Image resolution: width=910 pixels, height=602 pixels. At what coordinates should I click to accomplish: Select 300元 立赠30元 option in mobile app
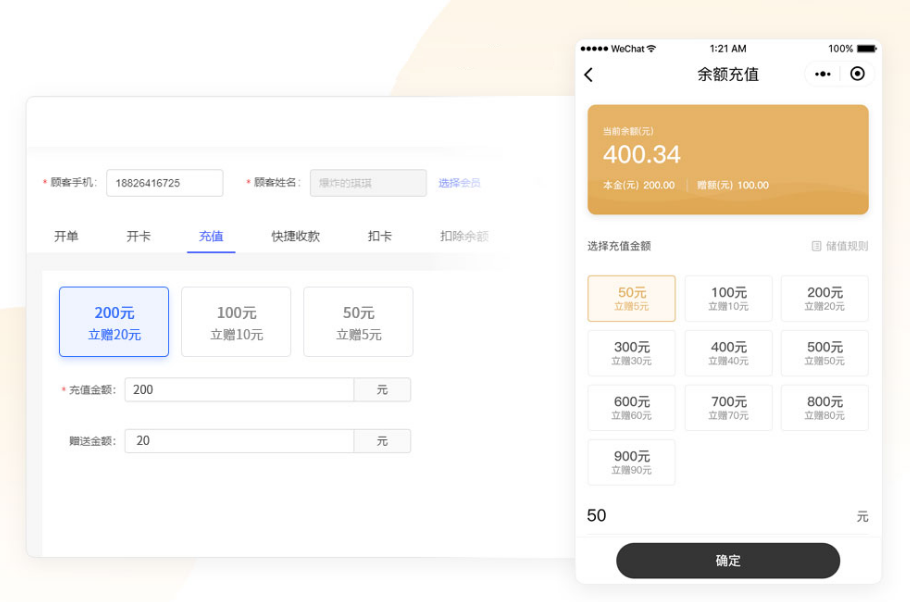(x=631, y=353)
